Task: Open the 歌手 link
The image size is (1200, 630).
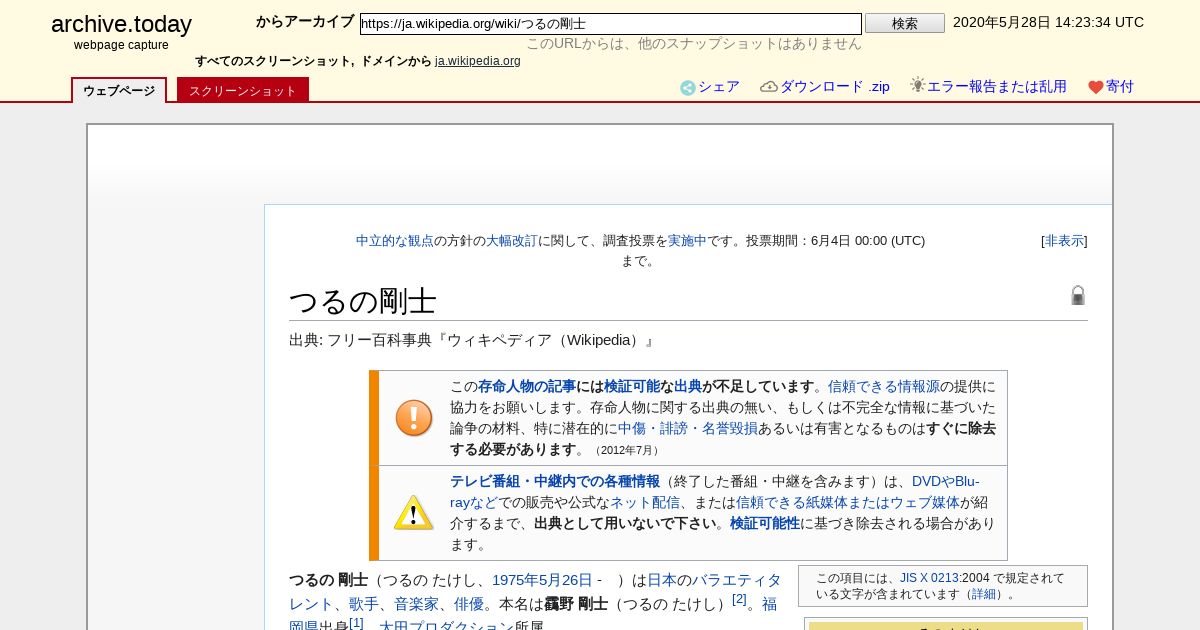Action: [364, 604]
